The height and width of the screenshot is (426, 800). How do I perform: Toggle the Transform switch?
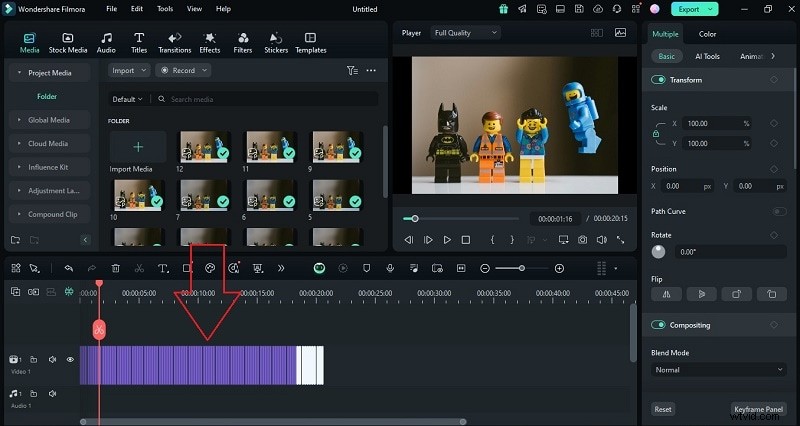point(658,80)
